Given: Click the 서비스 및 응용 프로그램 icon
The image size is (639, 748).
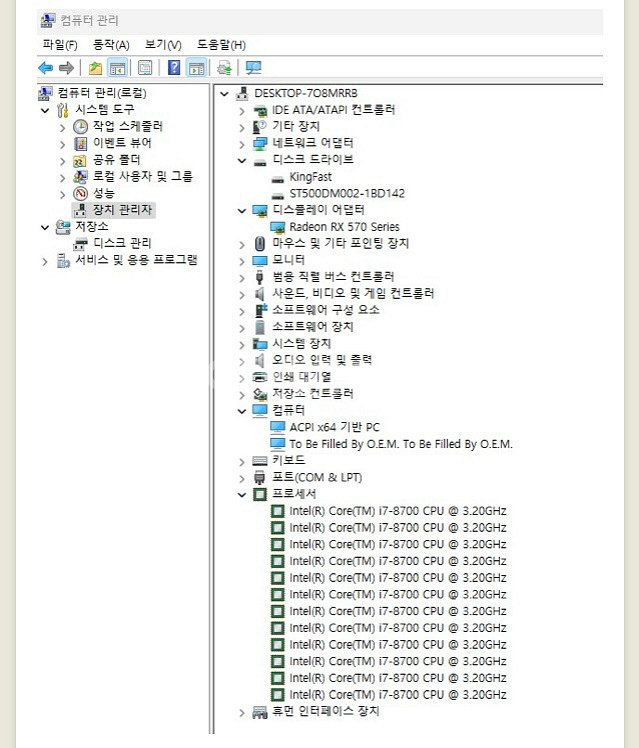Looking at the screenshot, I should pos(63,260).
